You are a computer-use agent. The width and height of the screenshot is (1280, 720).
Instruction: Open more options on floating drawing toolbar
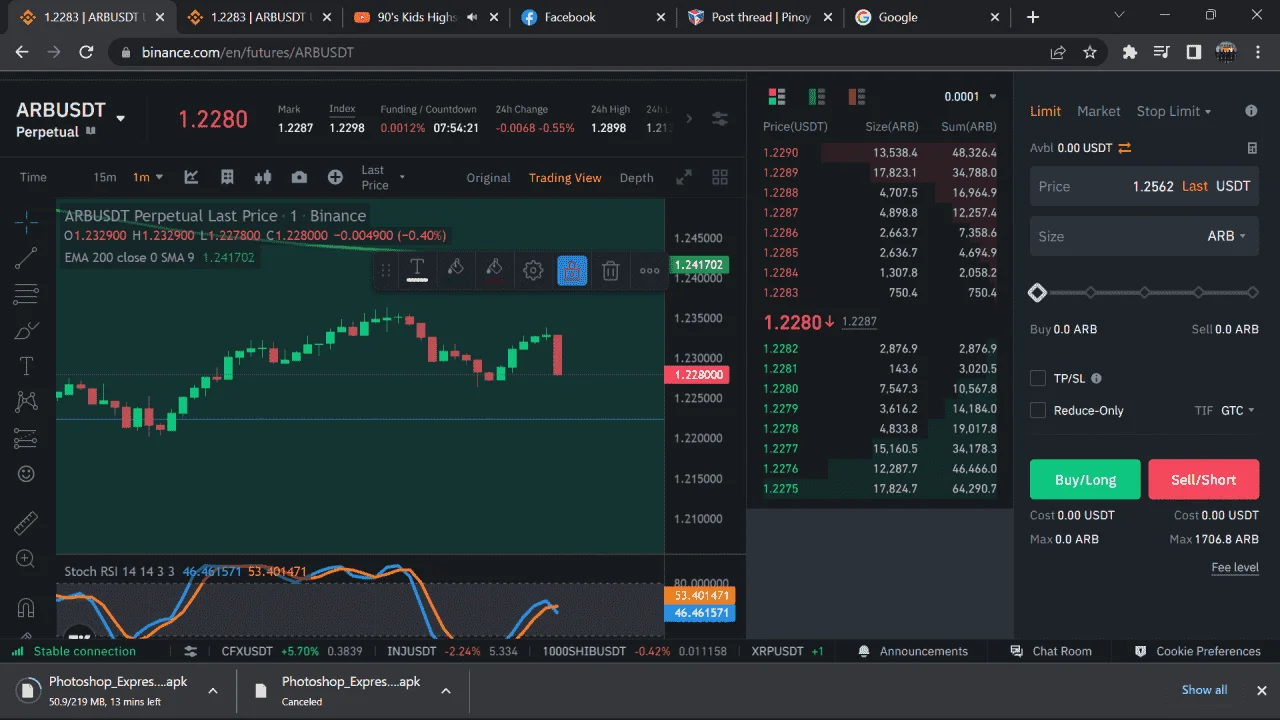click(650, 270)
